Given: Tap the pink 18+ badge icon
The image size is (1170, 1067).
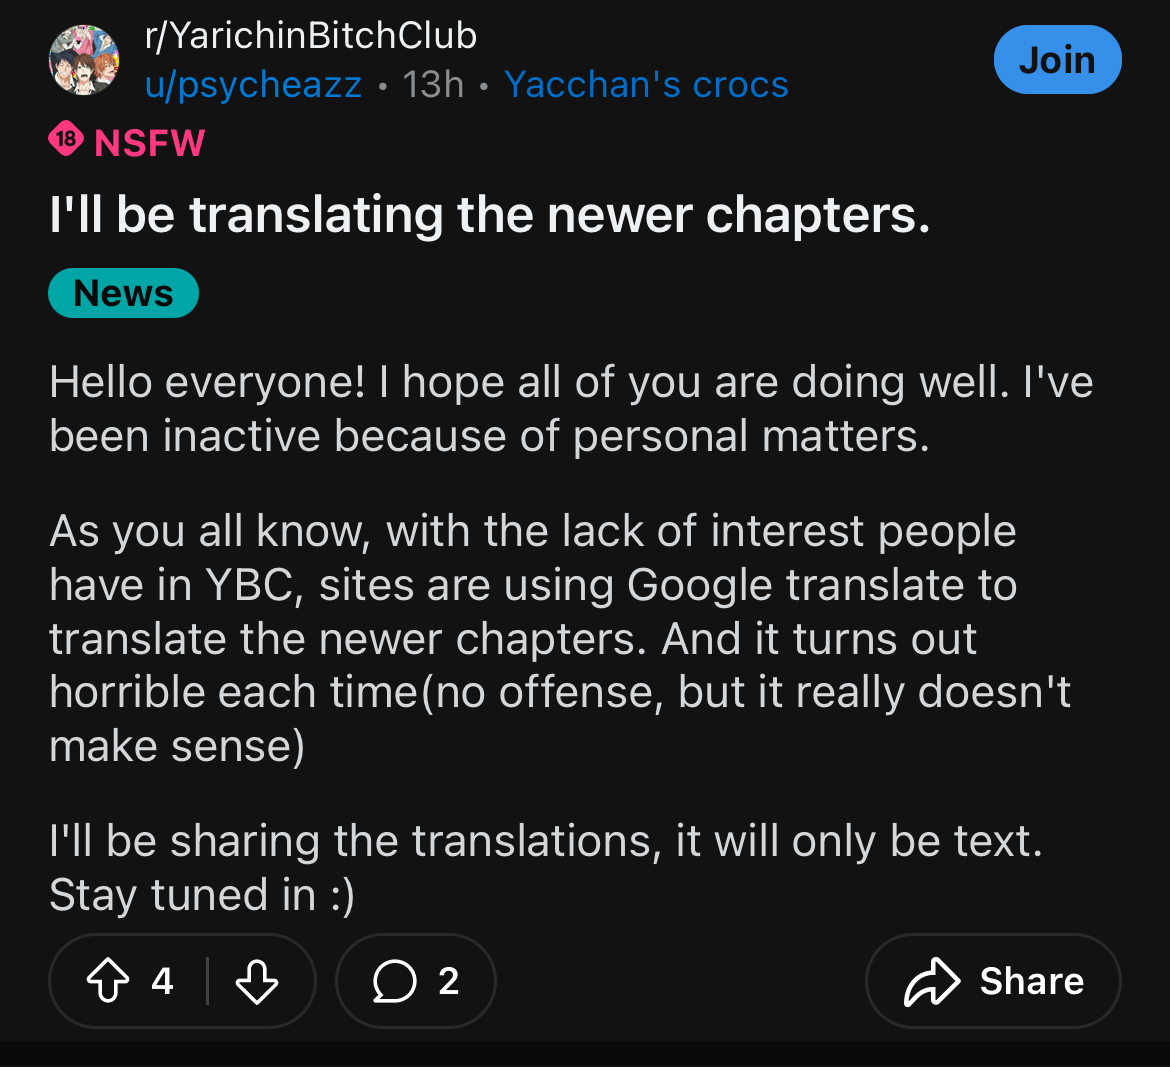Looking at the screenshot, I should [65, 140].
